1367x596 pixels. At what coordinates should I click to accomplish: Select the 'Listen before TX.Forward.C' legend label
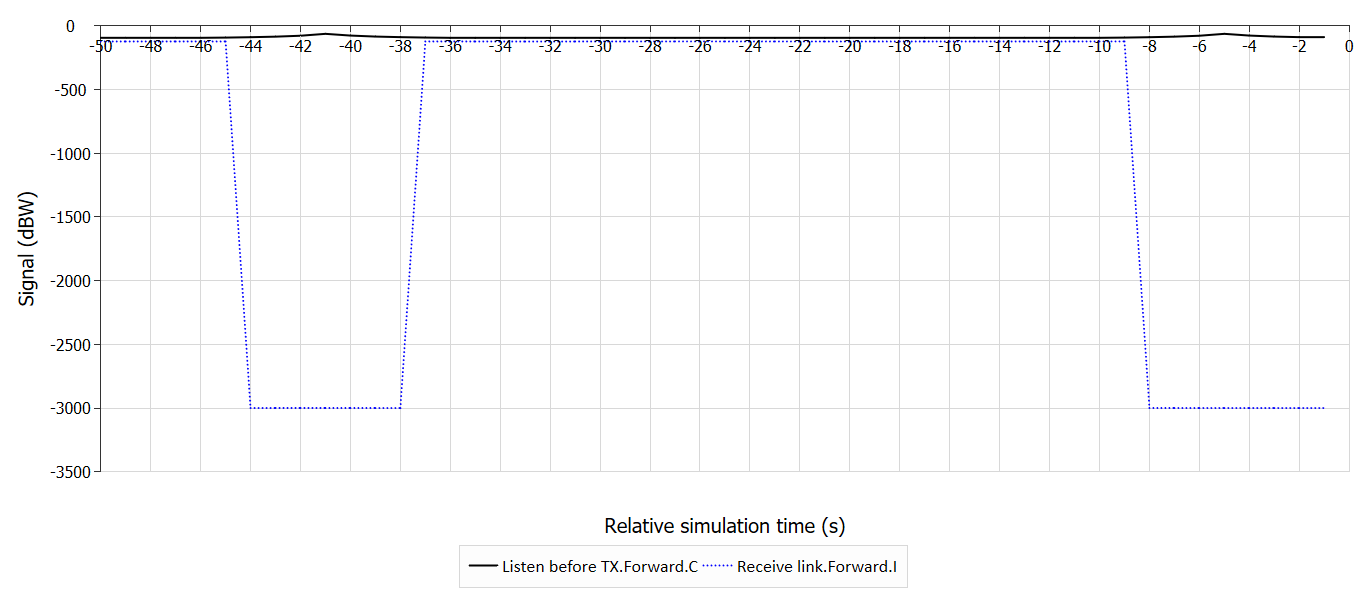pyautogui.click(x=599, y=566)
